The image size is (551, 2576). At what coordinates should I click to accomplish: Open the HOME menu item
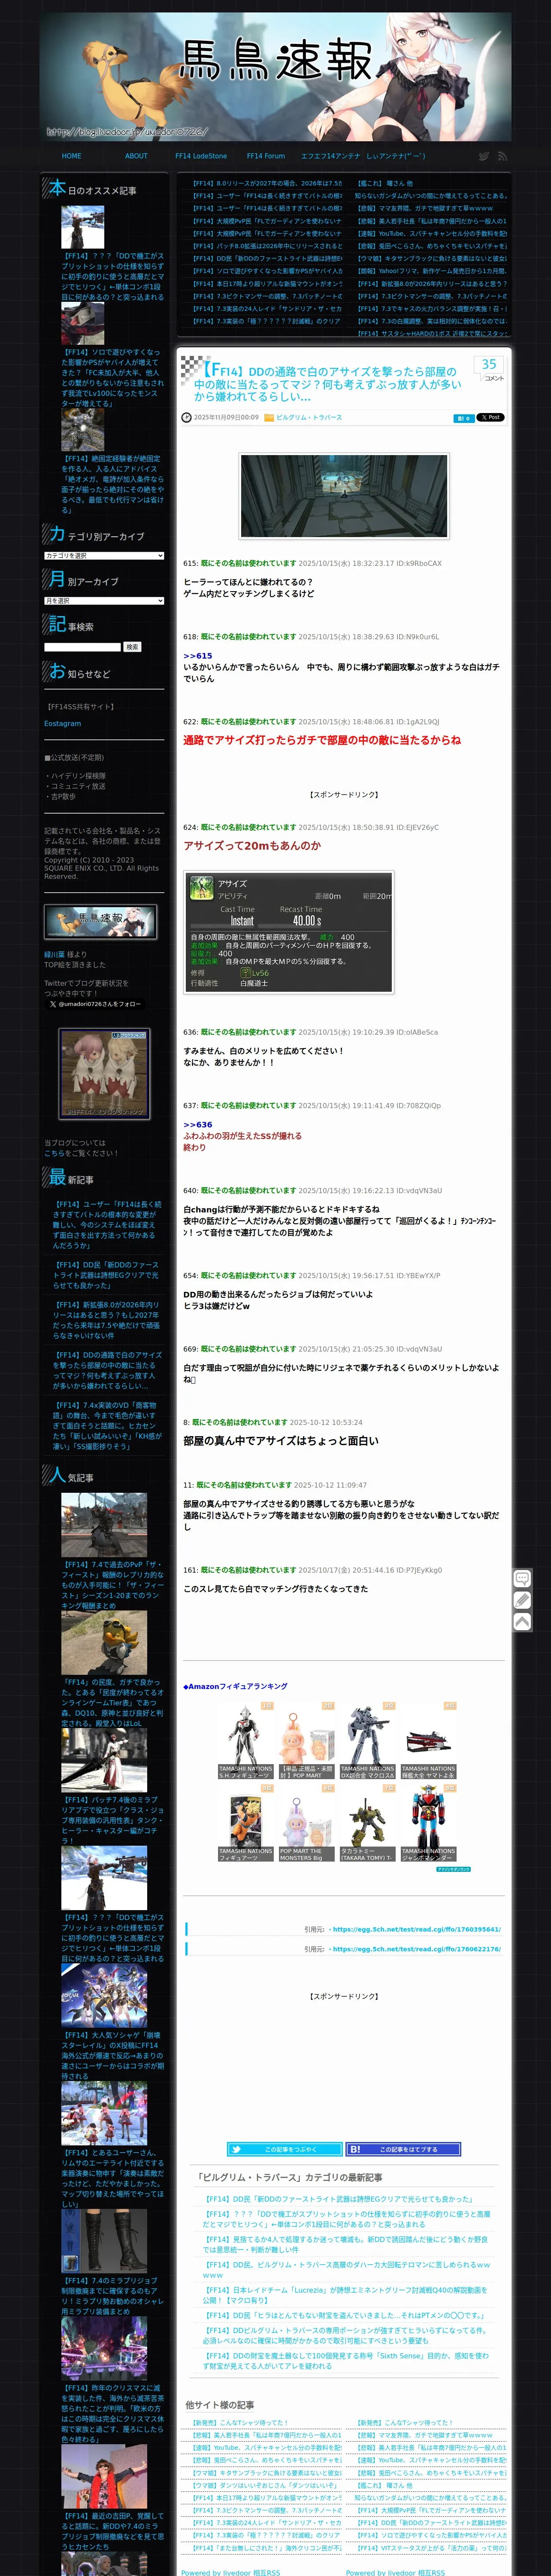[x=71, y=156]
